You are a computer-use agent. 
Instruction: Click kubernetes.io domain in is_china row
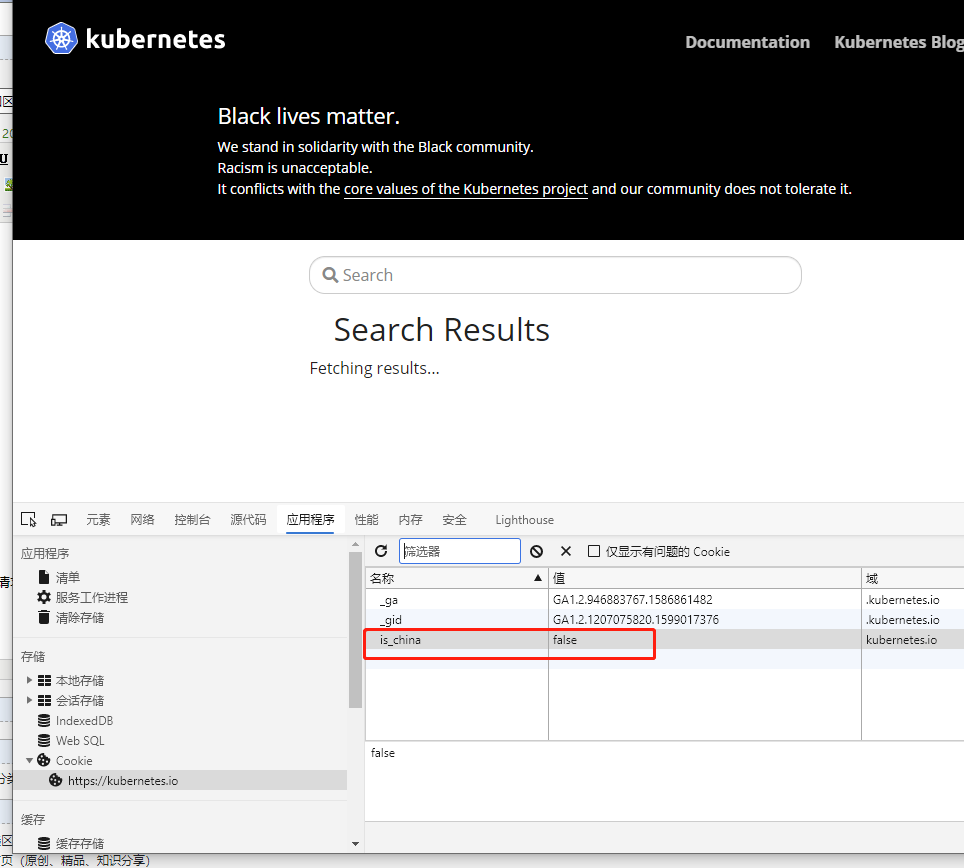coord(901,640)
